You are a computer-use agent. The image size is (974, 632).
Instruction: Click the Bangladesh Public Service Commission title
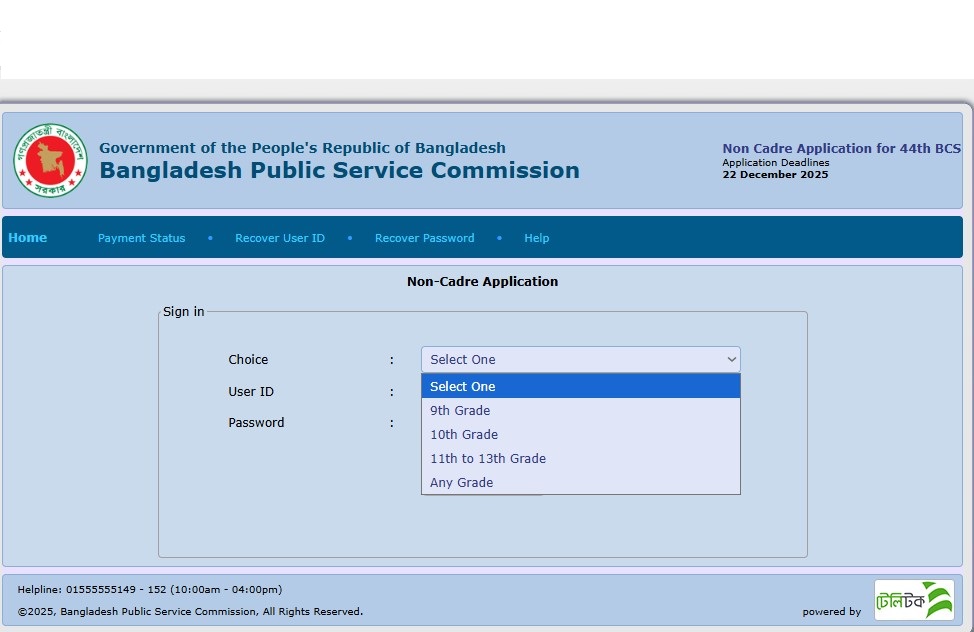(339, 171)
